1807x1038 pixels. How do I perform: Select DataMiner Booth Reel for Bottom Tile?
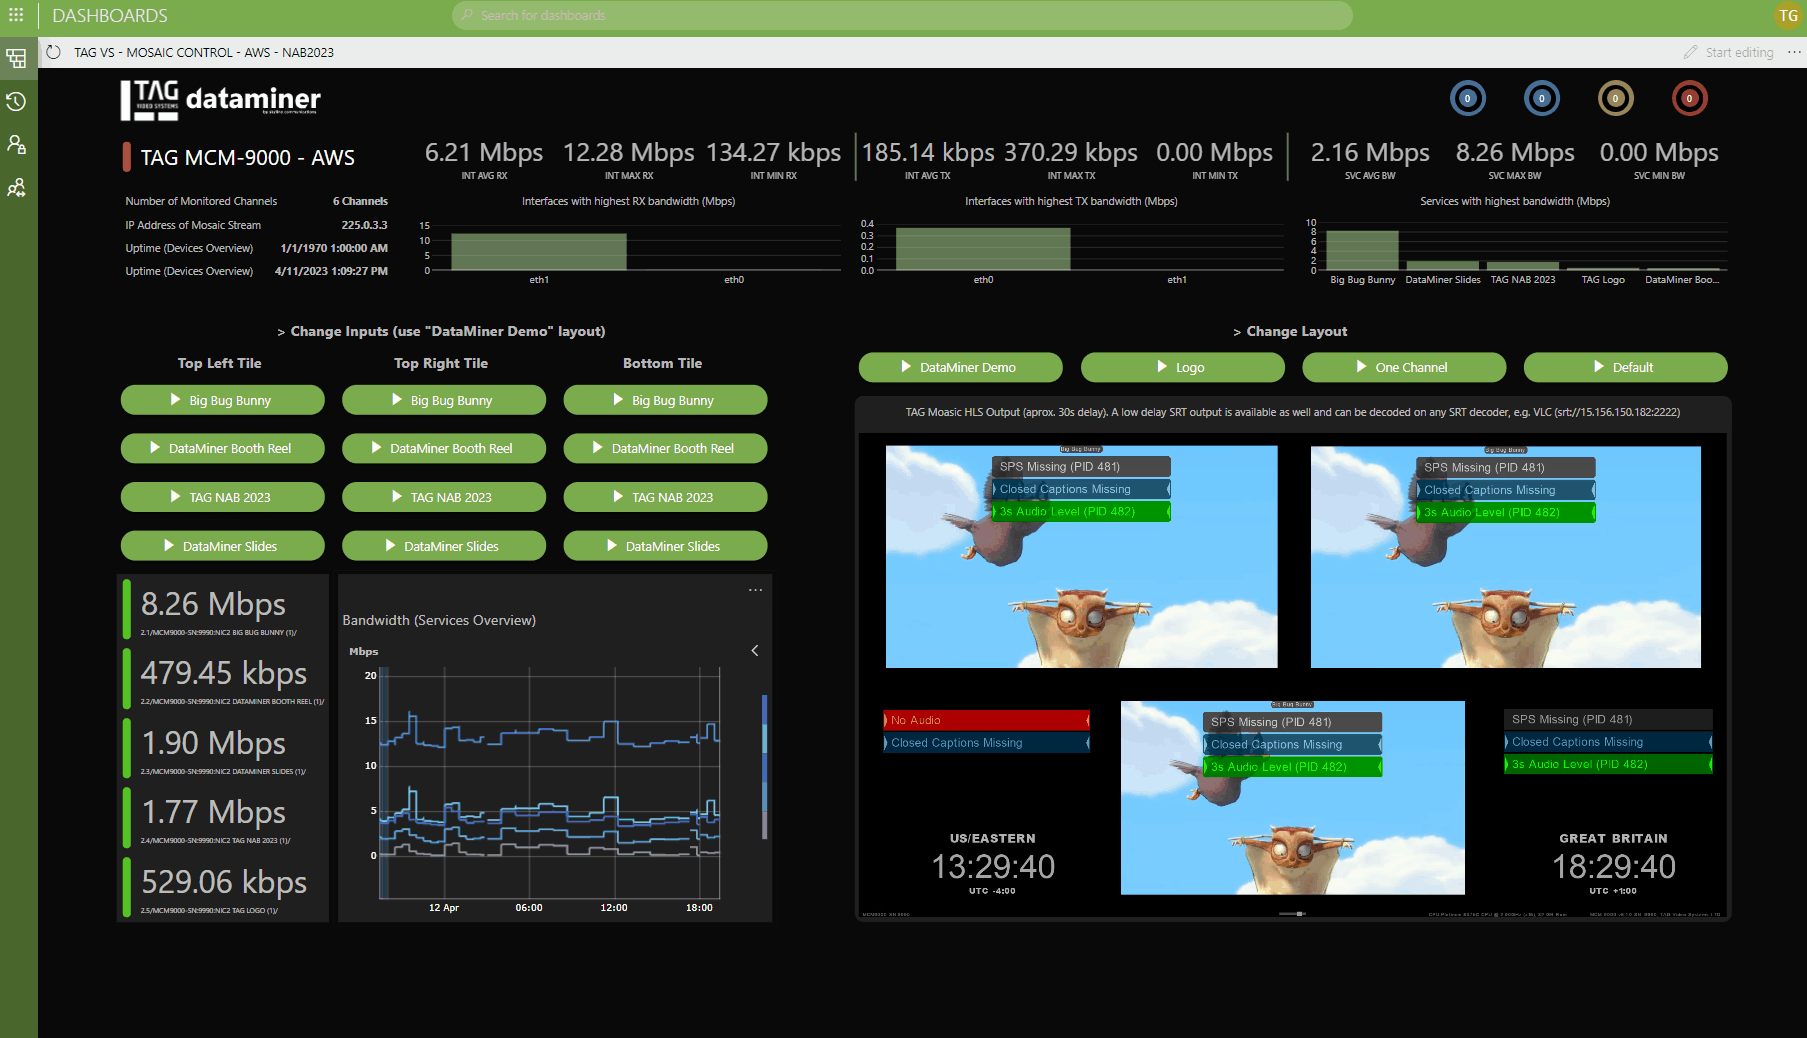click(665, 448)
